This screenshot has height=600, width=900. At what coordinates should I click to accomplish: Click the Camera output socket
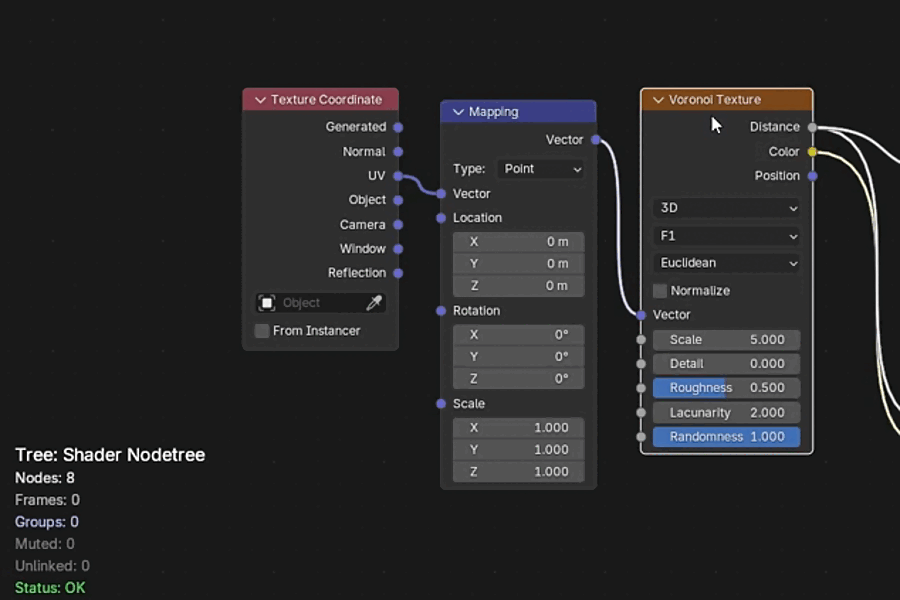click(398, 224)
